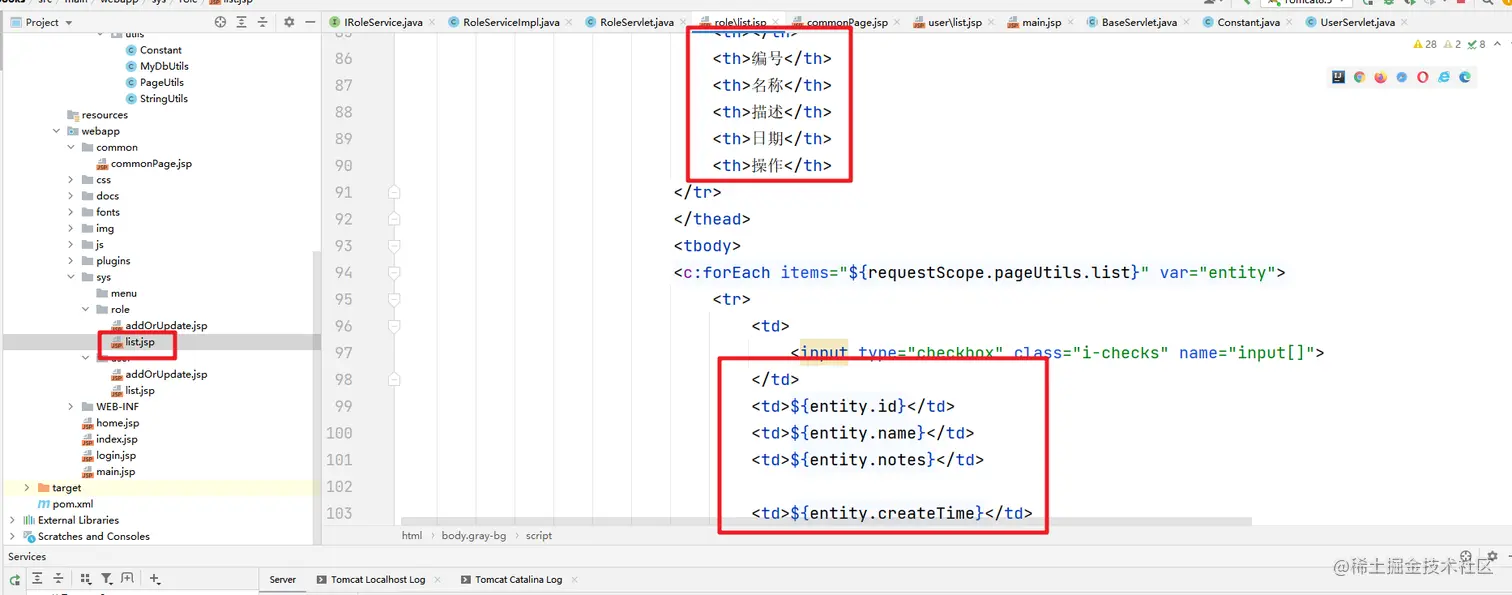Click Select Opened File target icon in Project panel
Screen dimensions: 1512x595
coord(221,22)
